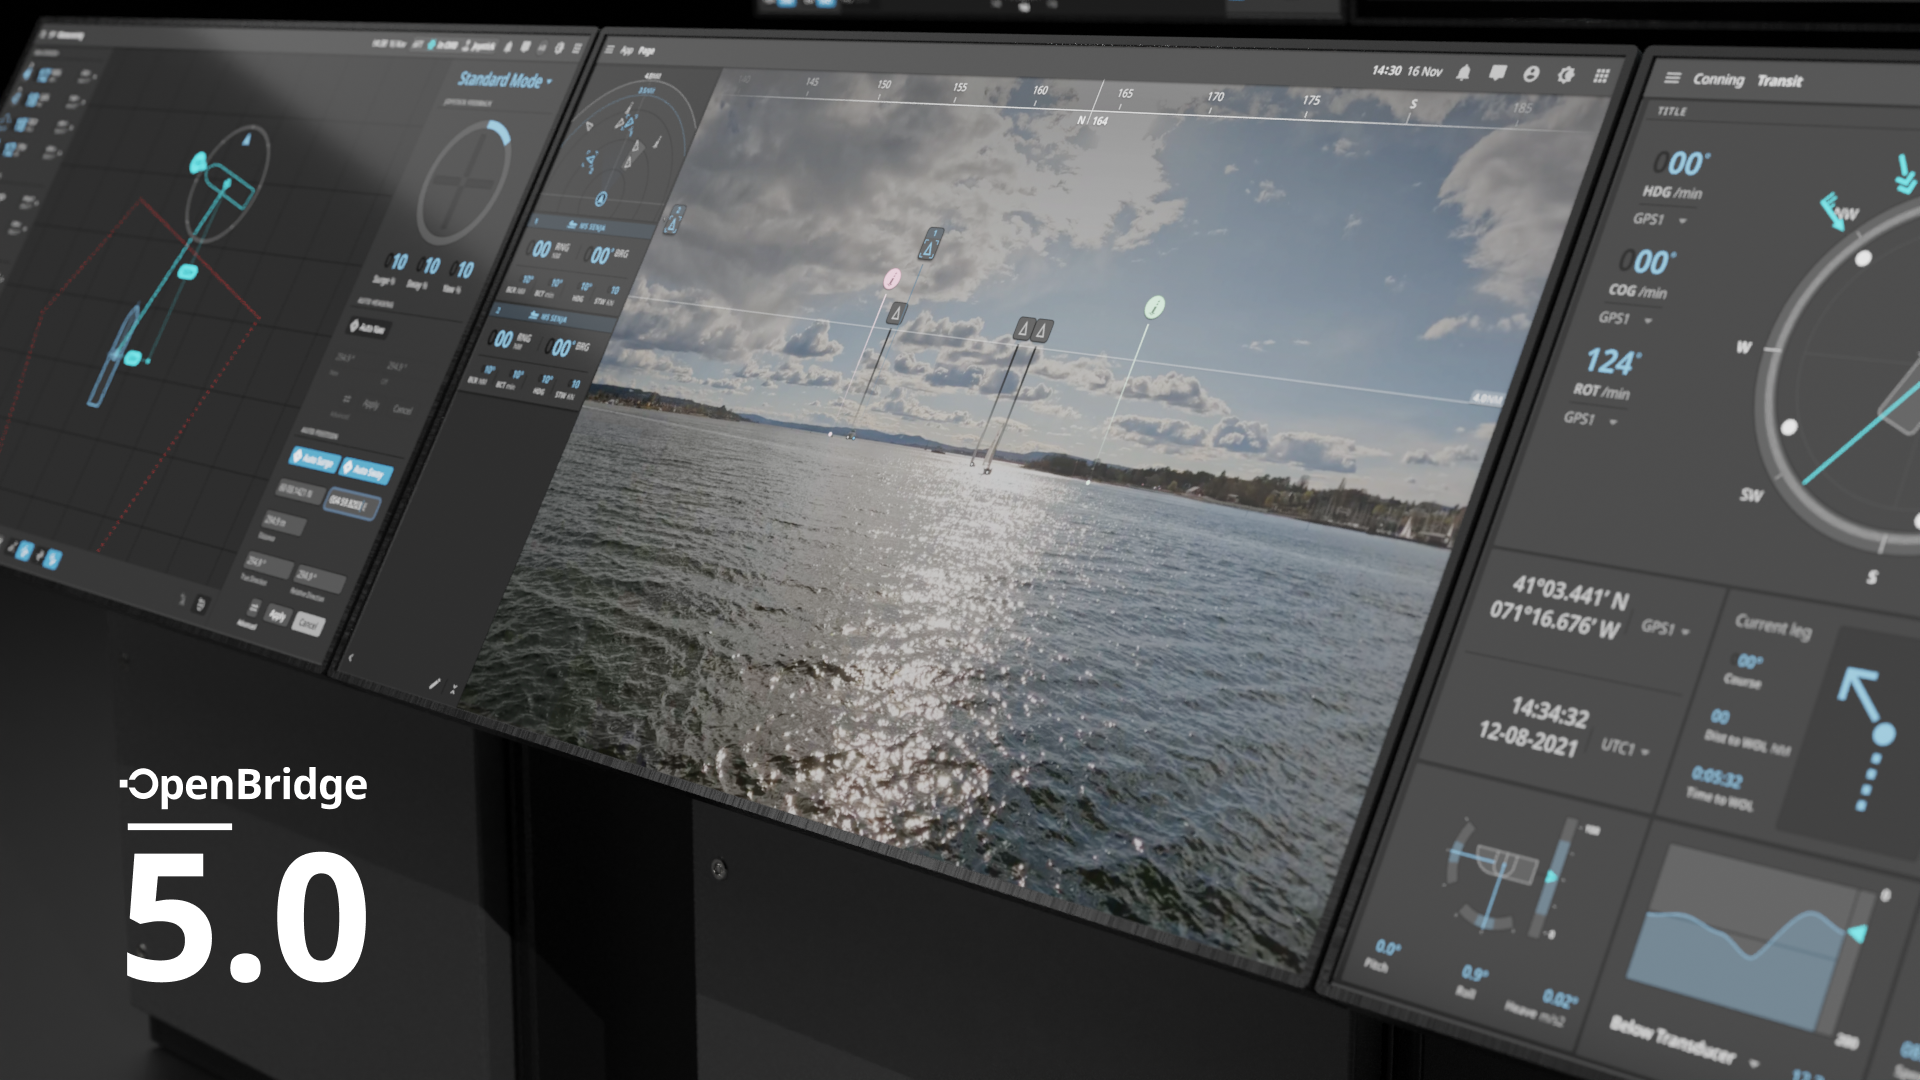Click the highlighted position coordinate input field
Screen dimensions: 1920x1080
[350, 504]
